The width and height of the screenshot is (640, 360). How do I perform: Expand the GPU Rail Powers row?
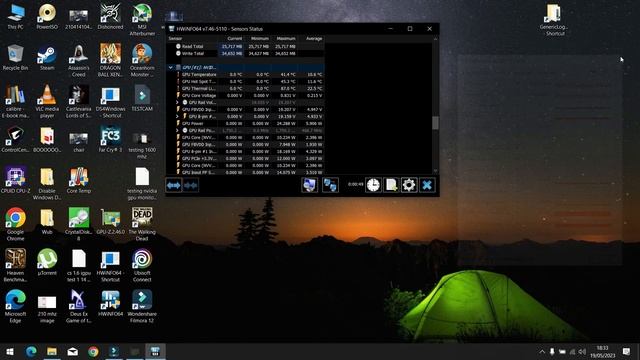(177, 131)
